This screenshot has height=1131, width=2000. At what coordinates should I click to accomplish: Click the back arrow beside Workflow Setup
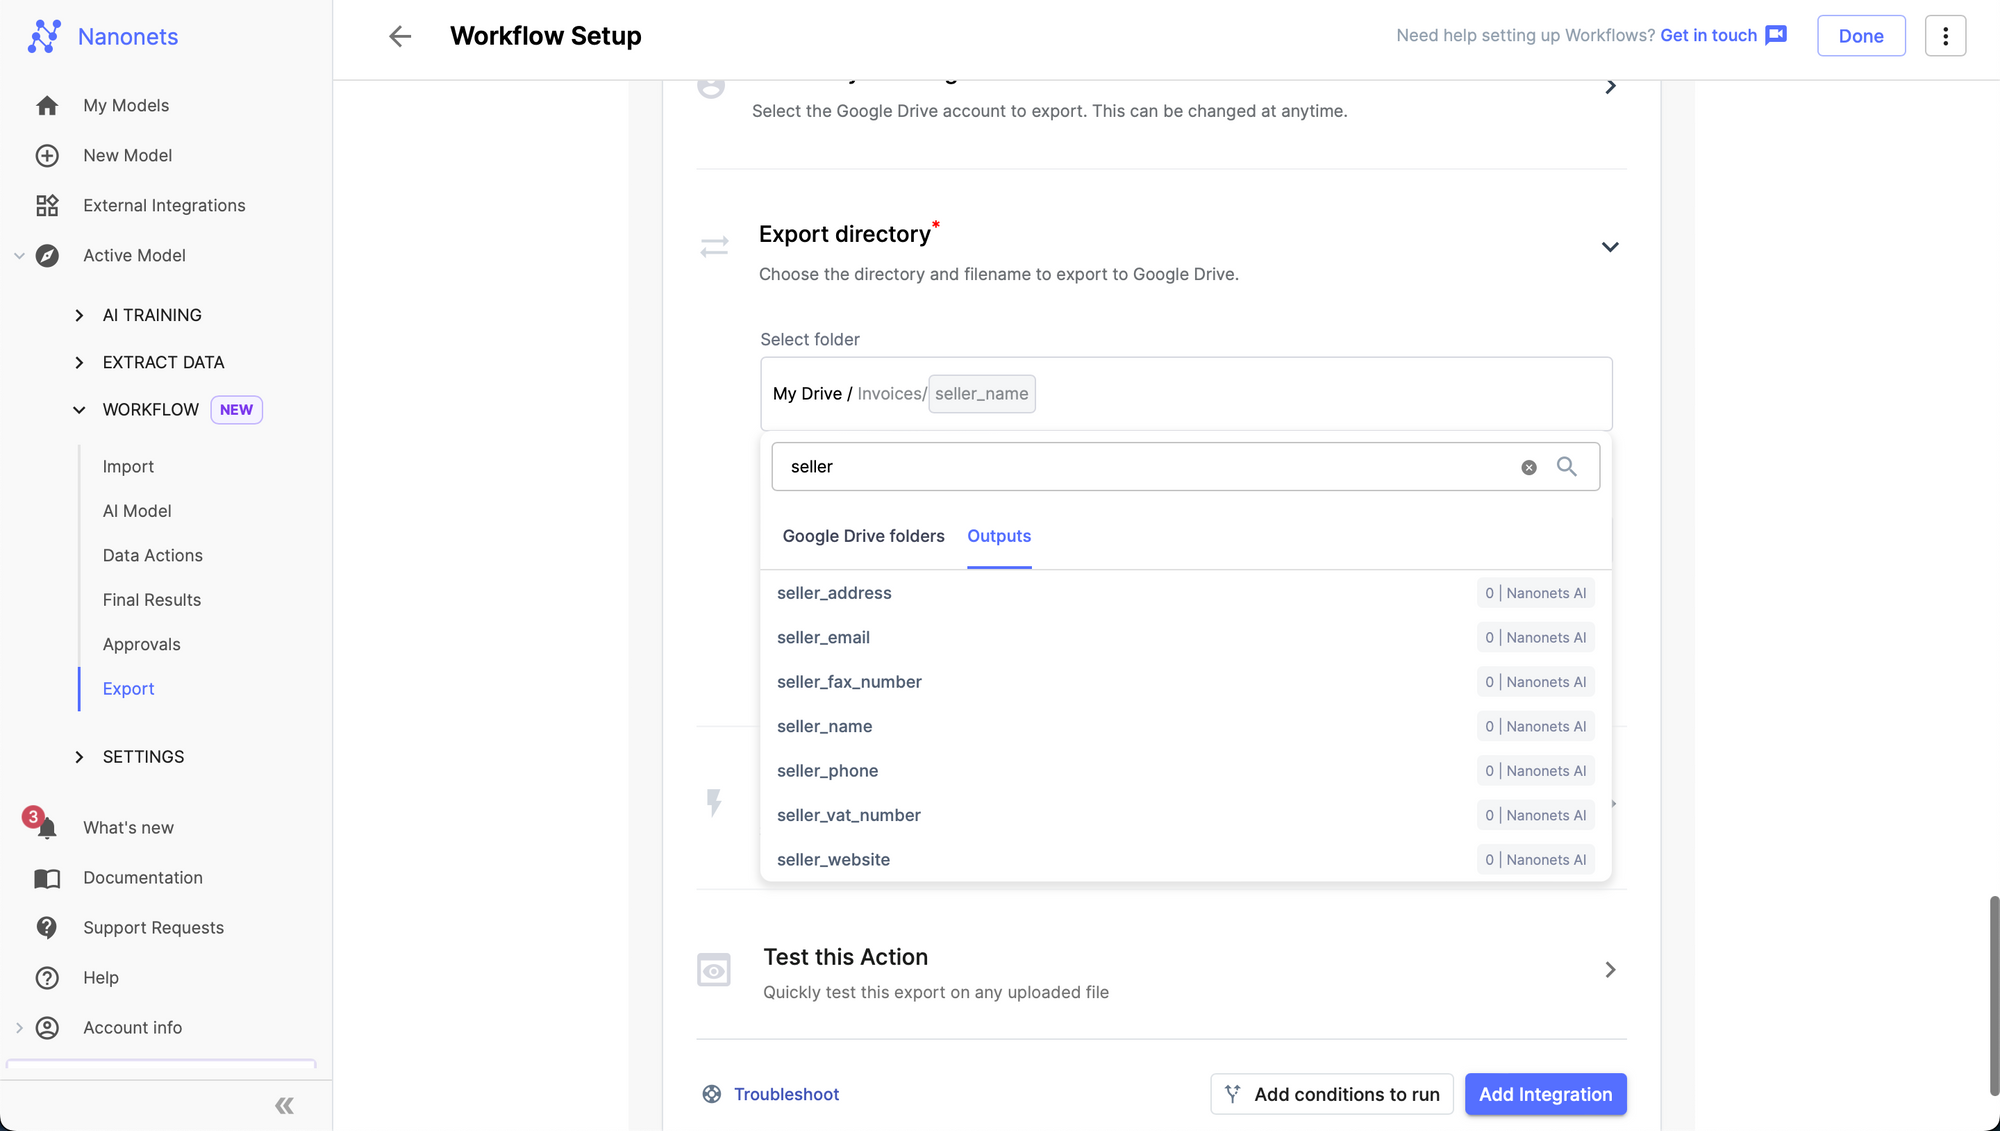click(x=400, y=37)
